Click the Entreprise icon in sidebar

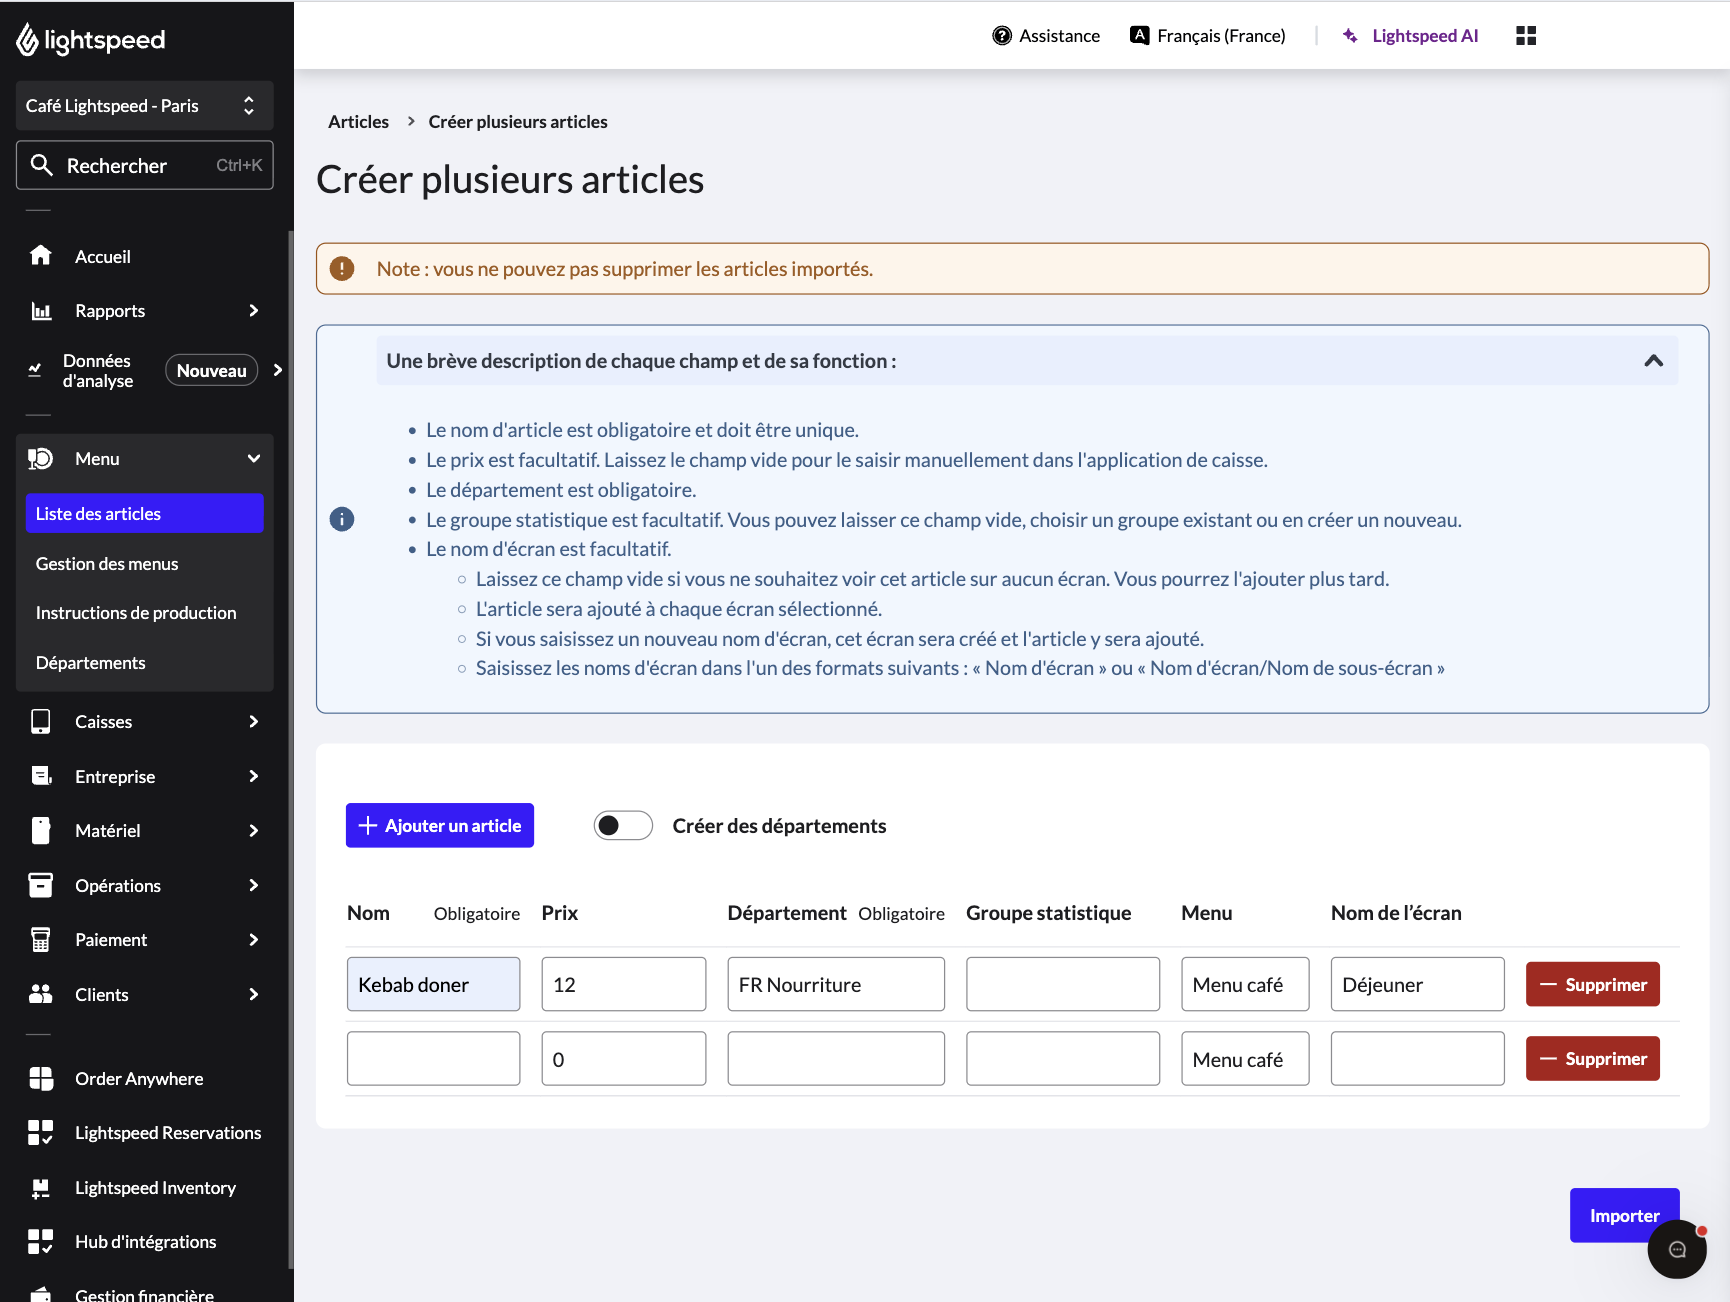click(x=41, y=776)
